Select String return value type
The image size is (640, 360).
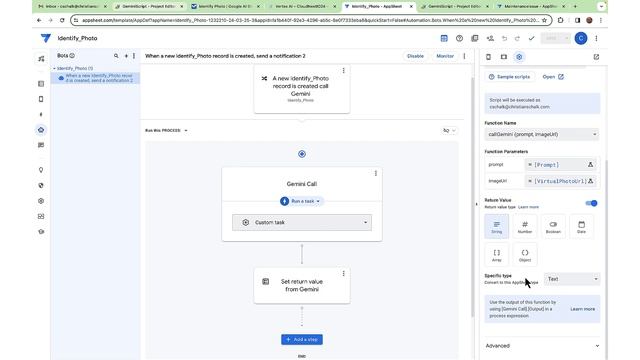[x=497, y=226]
